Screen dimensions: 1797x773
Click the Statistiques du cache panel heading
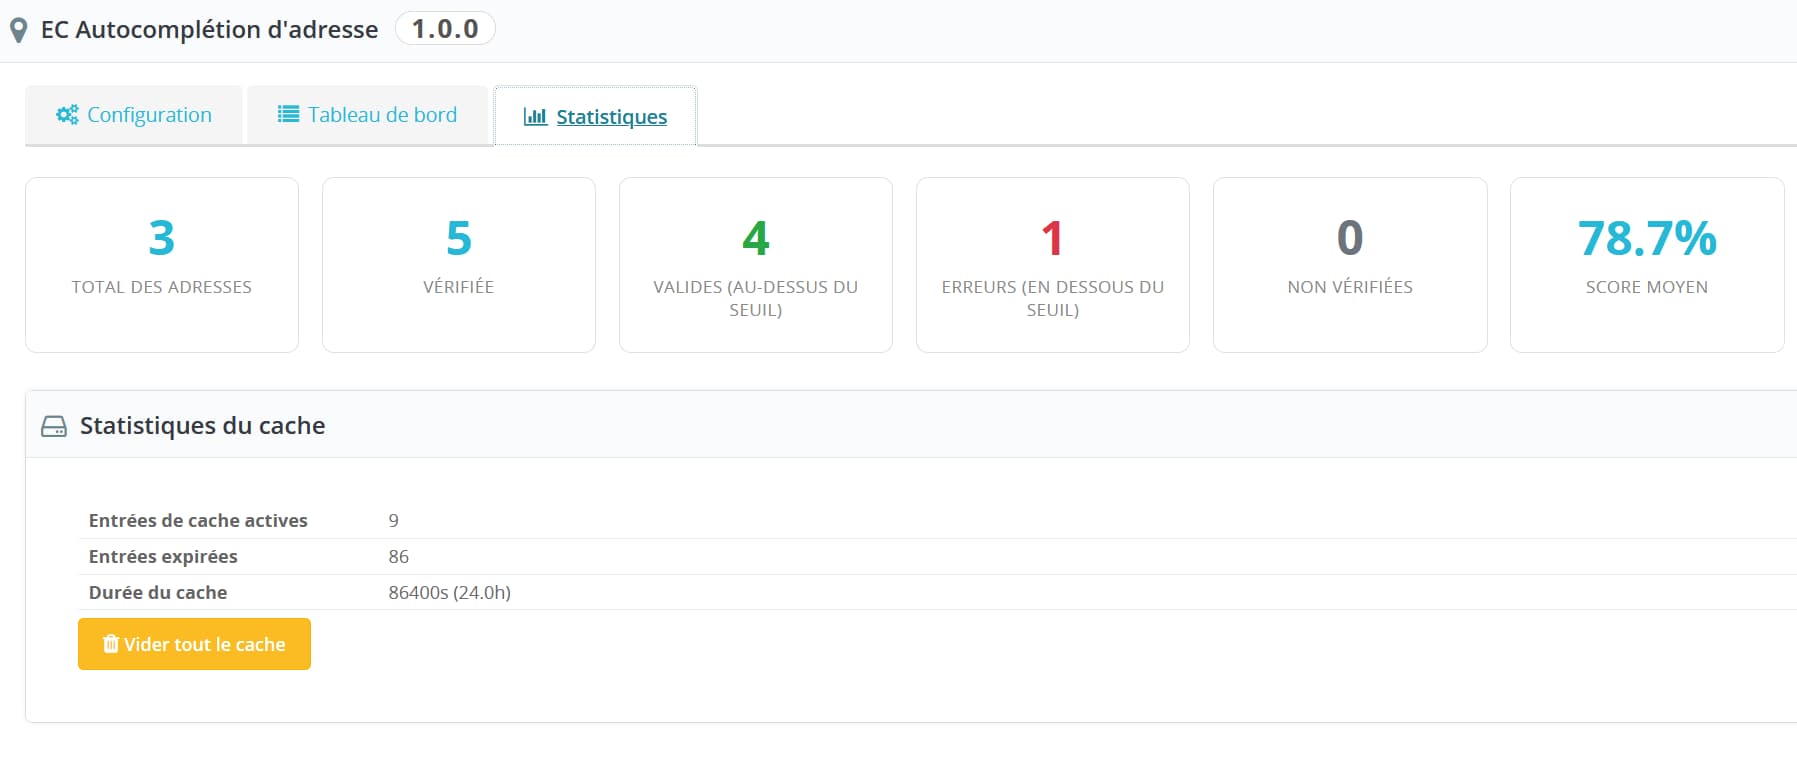tap(203, 426)
